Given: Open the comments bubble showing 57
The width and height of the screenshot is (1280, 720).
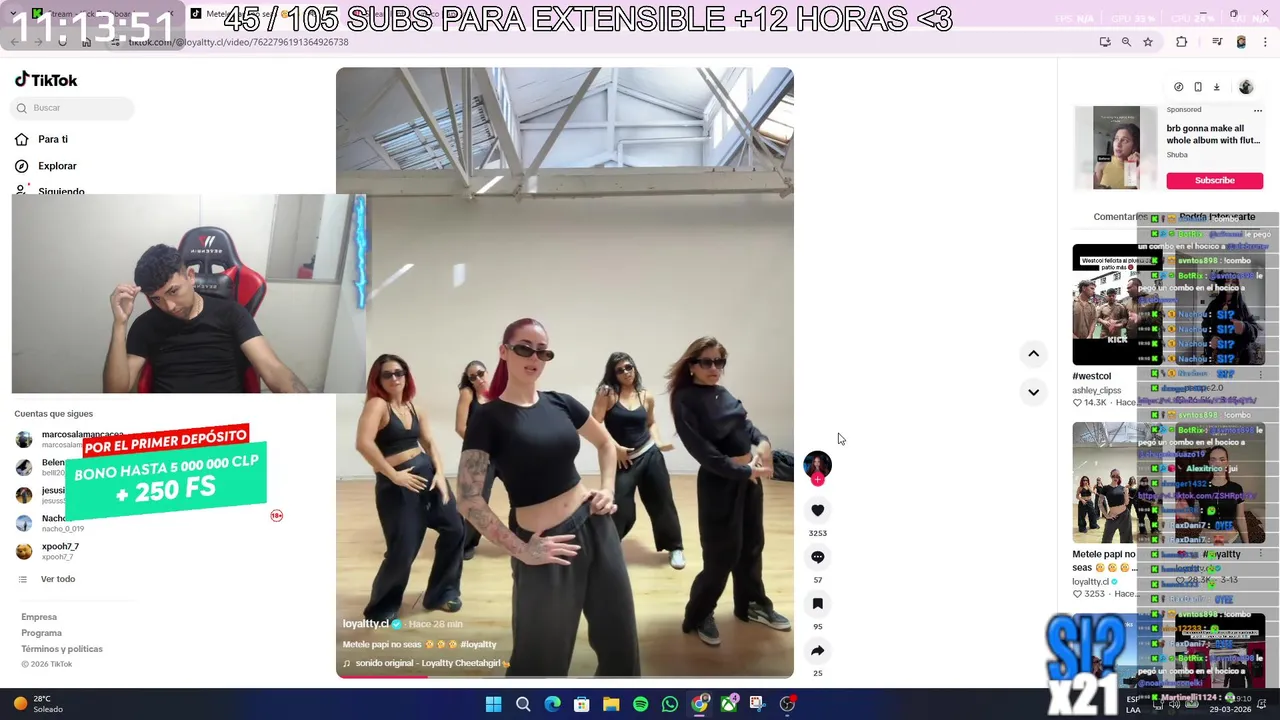Looking at the screenshot, I should (817, 557).
